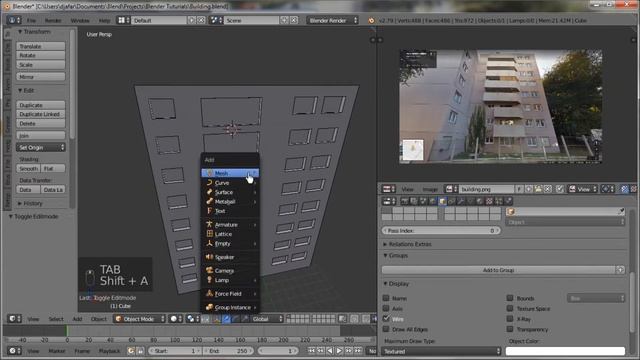The width and height of the screenshot is (640, 360).
Task: Open the Render Layers properties tab icon
Action: [414, 201]
